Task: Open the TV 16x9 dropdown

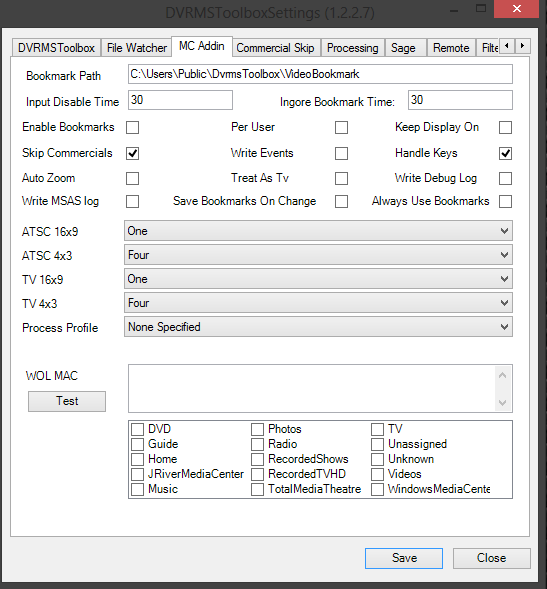Action: click(318, 279)
